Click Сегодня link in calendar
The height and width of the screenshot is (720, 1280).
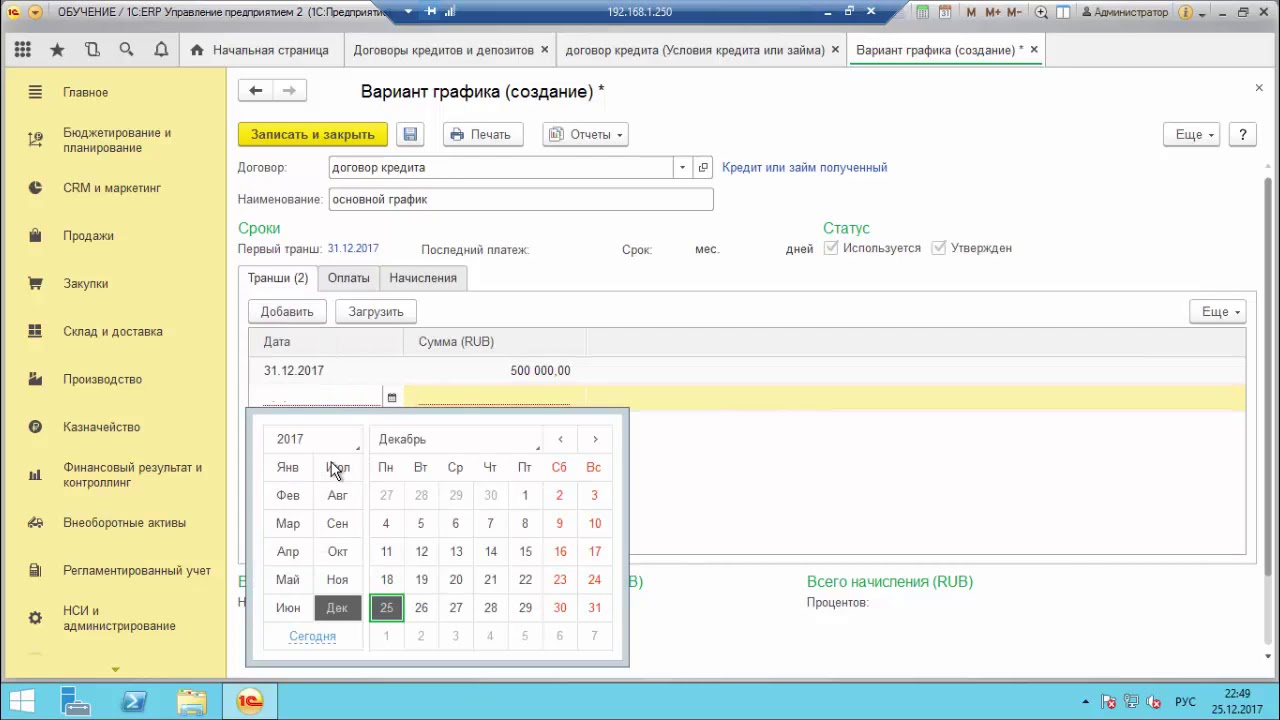click(x=313, y=636)
